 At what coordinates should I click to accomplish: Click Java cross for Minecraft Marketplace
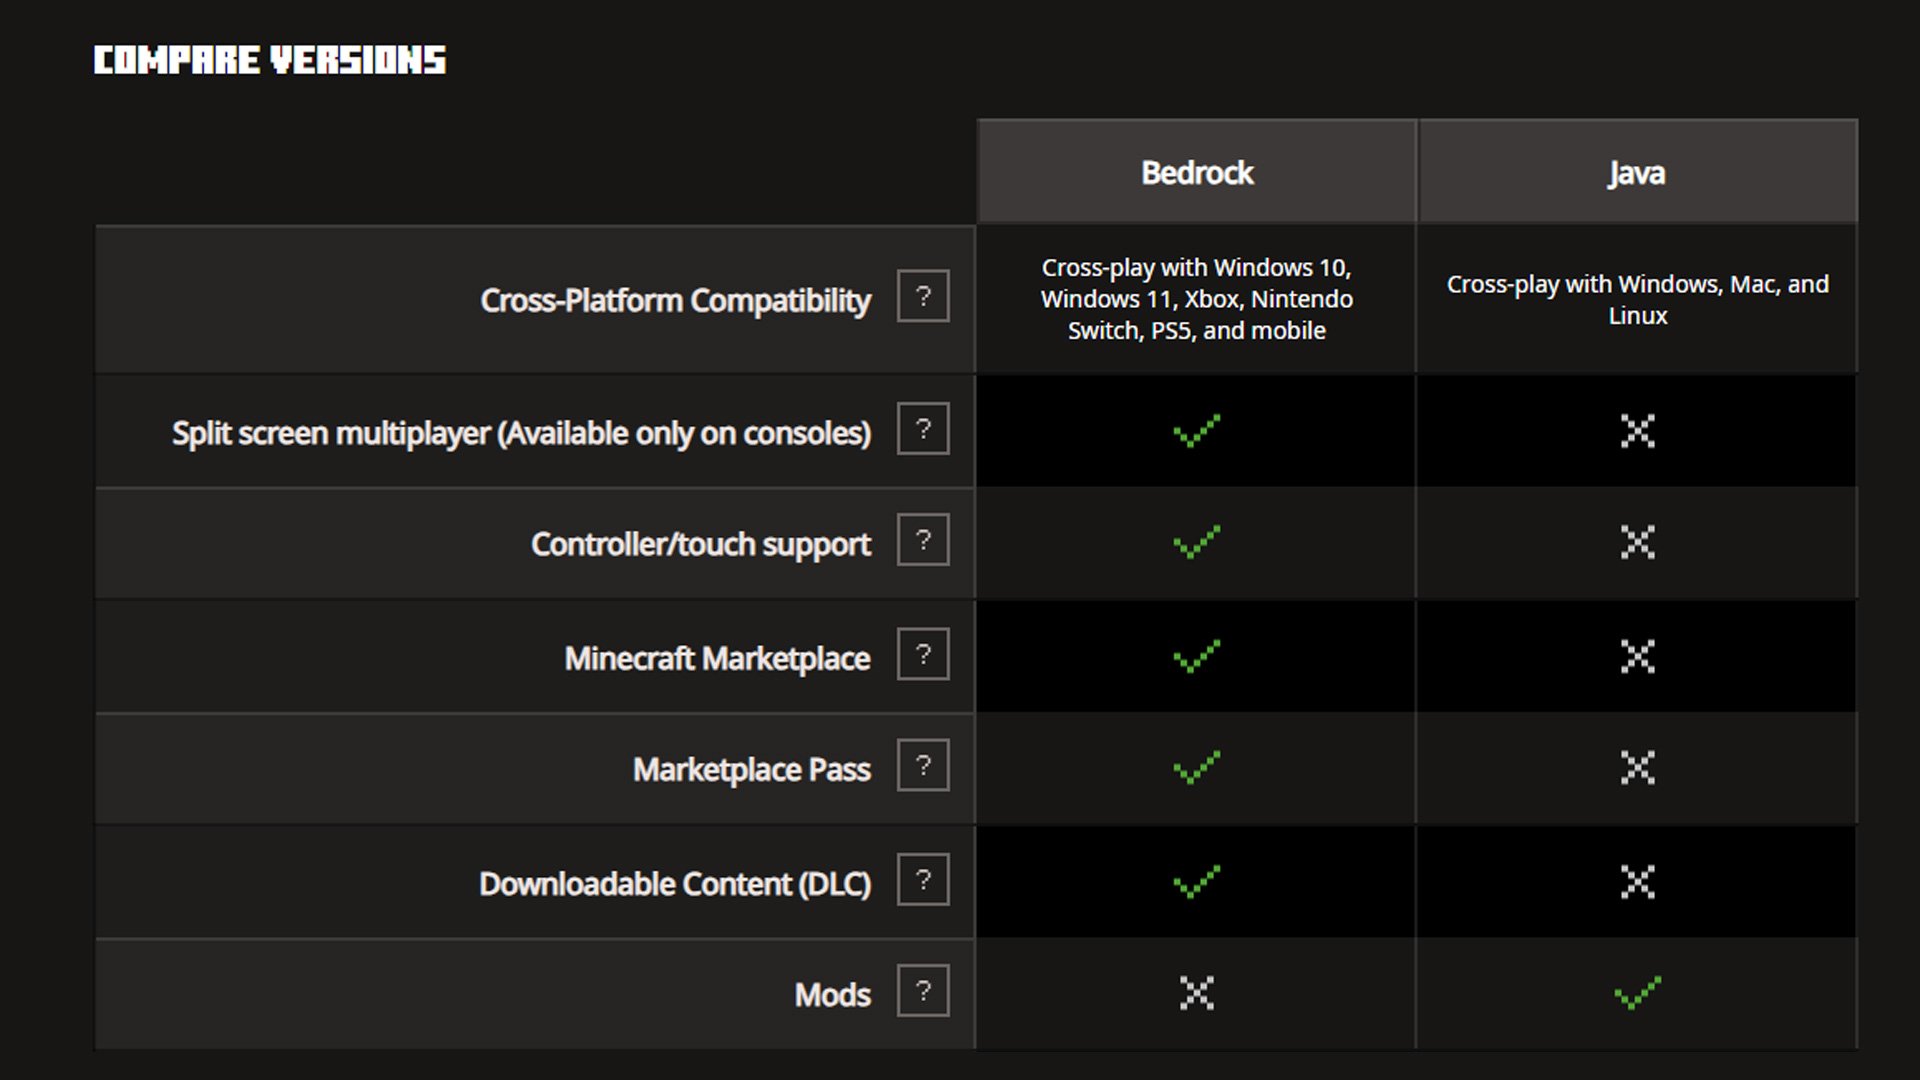[x=1637, y=657]
